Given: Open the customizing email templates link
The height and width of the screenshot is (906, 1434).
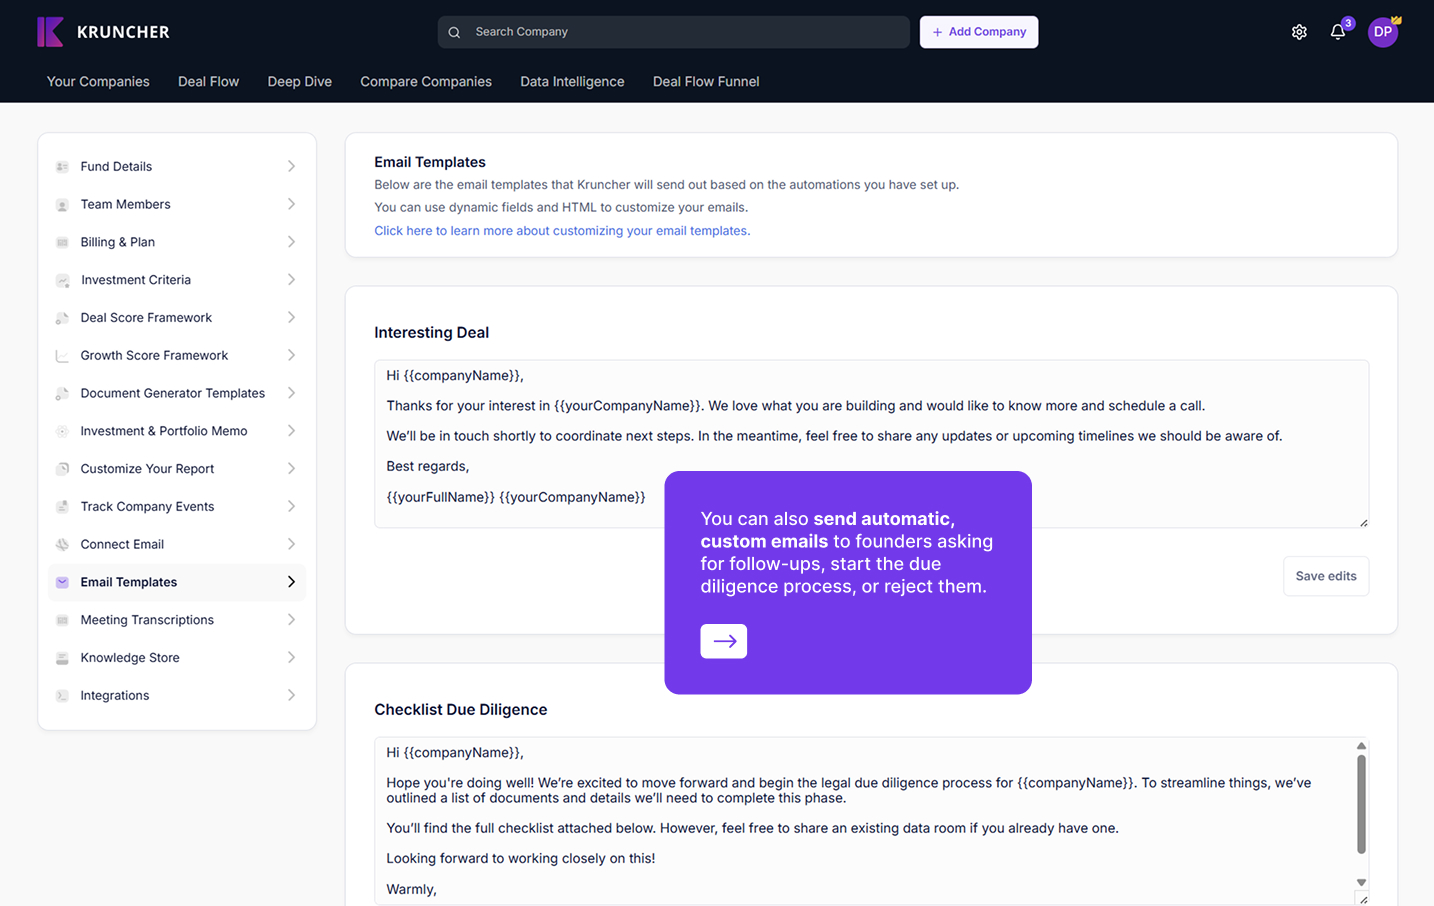Looking at the screenshot, I should coord(562,231).
